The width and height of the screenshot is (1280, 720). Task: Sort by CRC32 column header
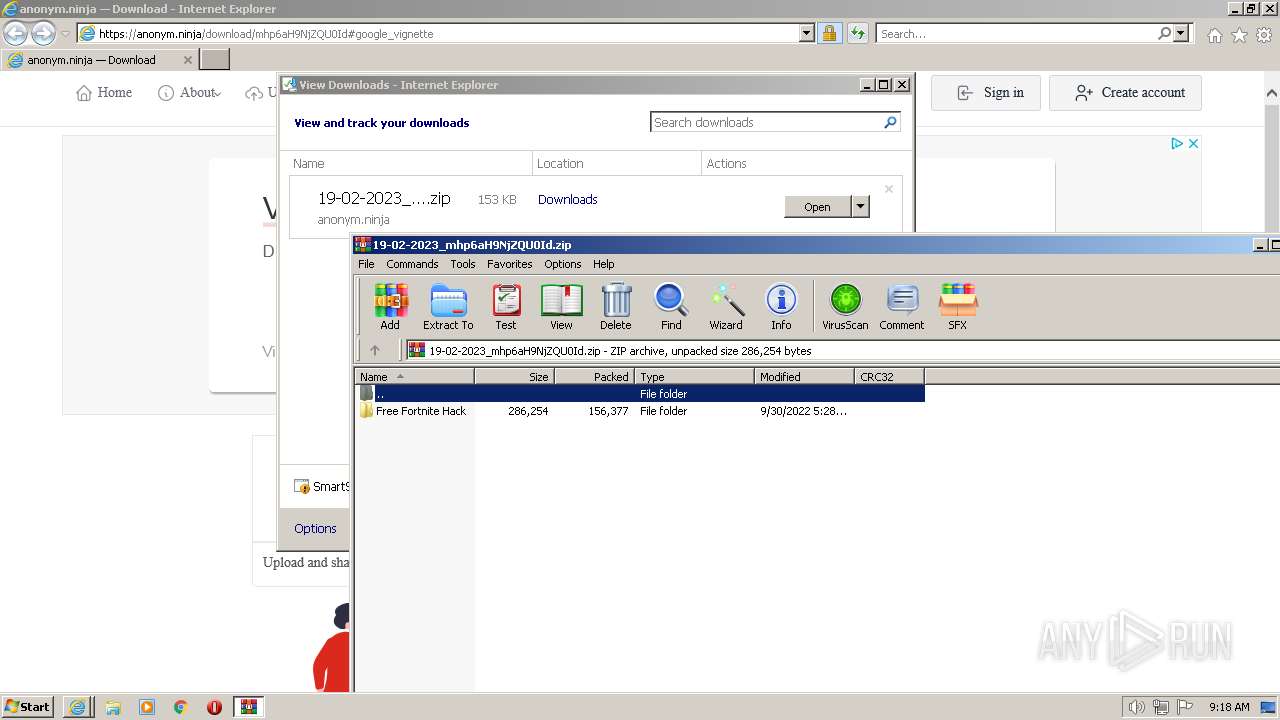[889, 377]
